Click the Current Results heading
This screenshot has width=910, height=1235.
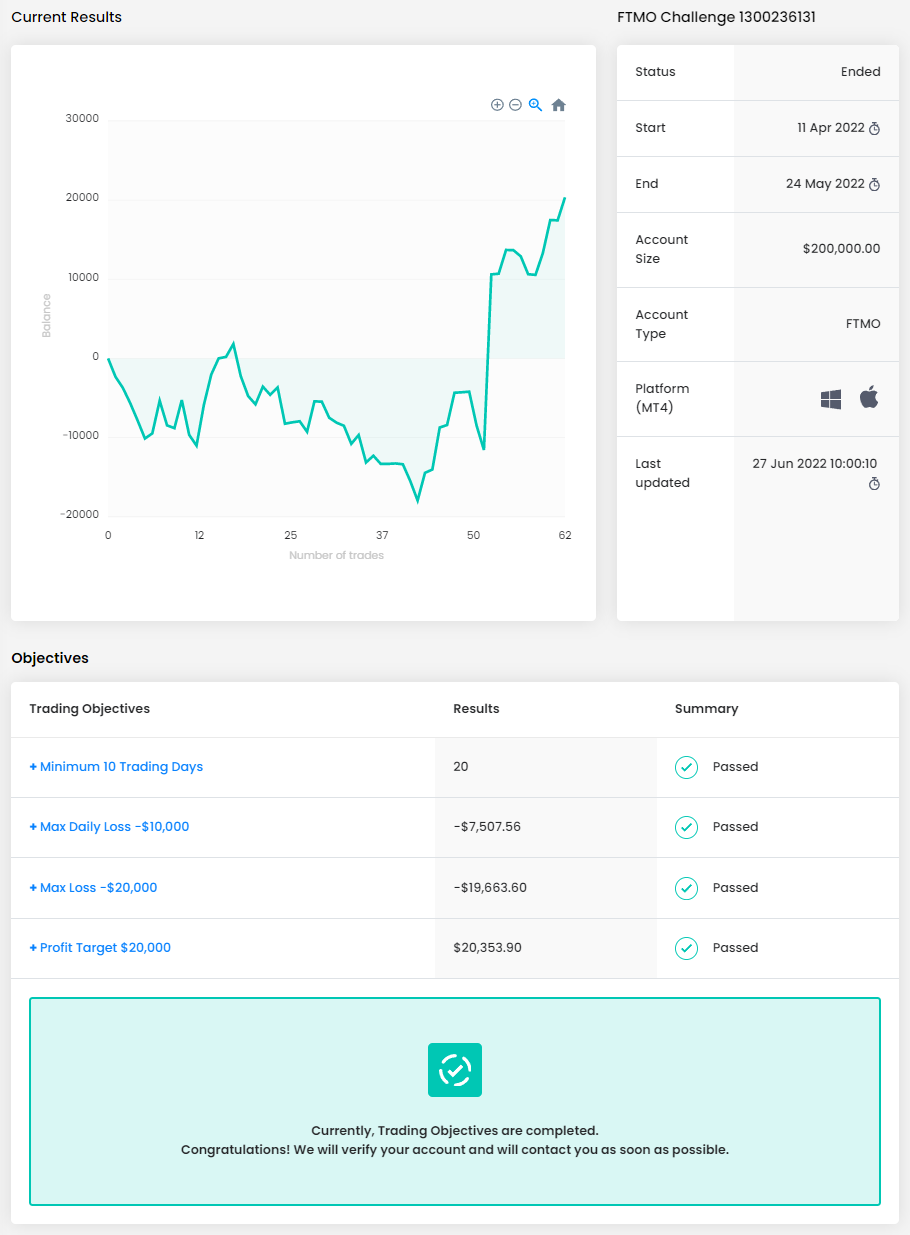click(x=66, y=17)
